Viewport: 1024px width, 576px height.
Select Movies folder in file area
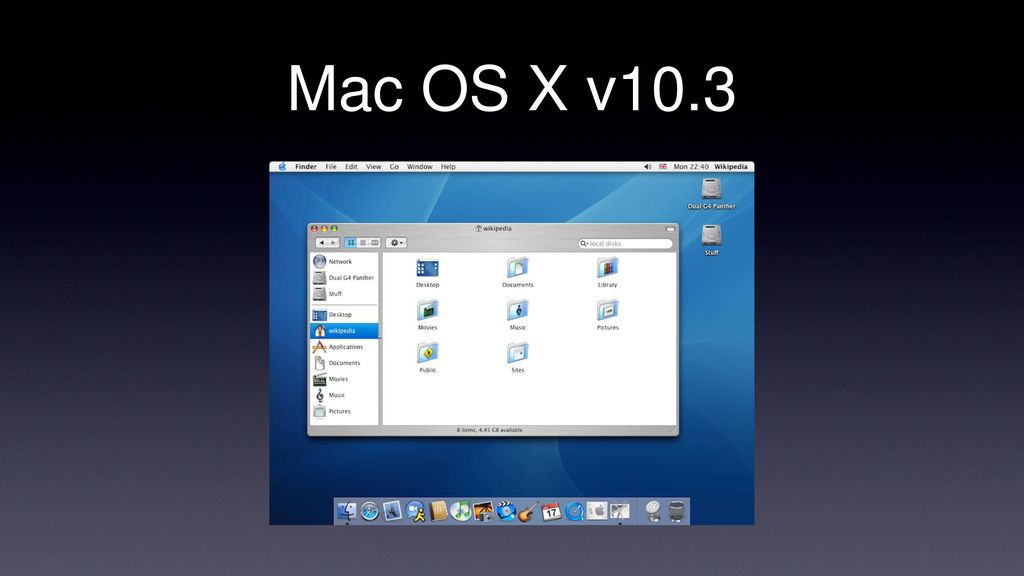(428, 315)
